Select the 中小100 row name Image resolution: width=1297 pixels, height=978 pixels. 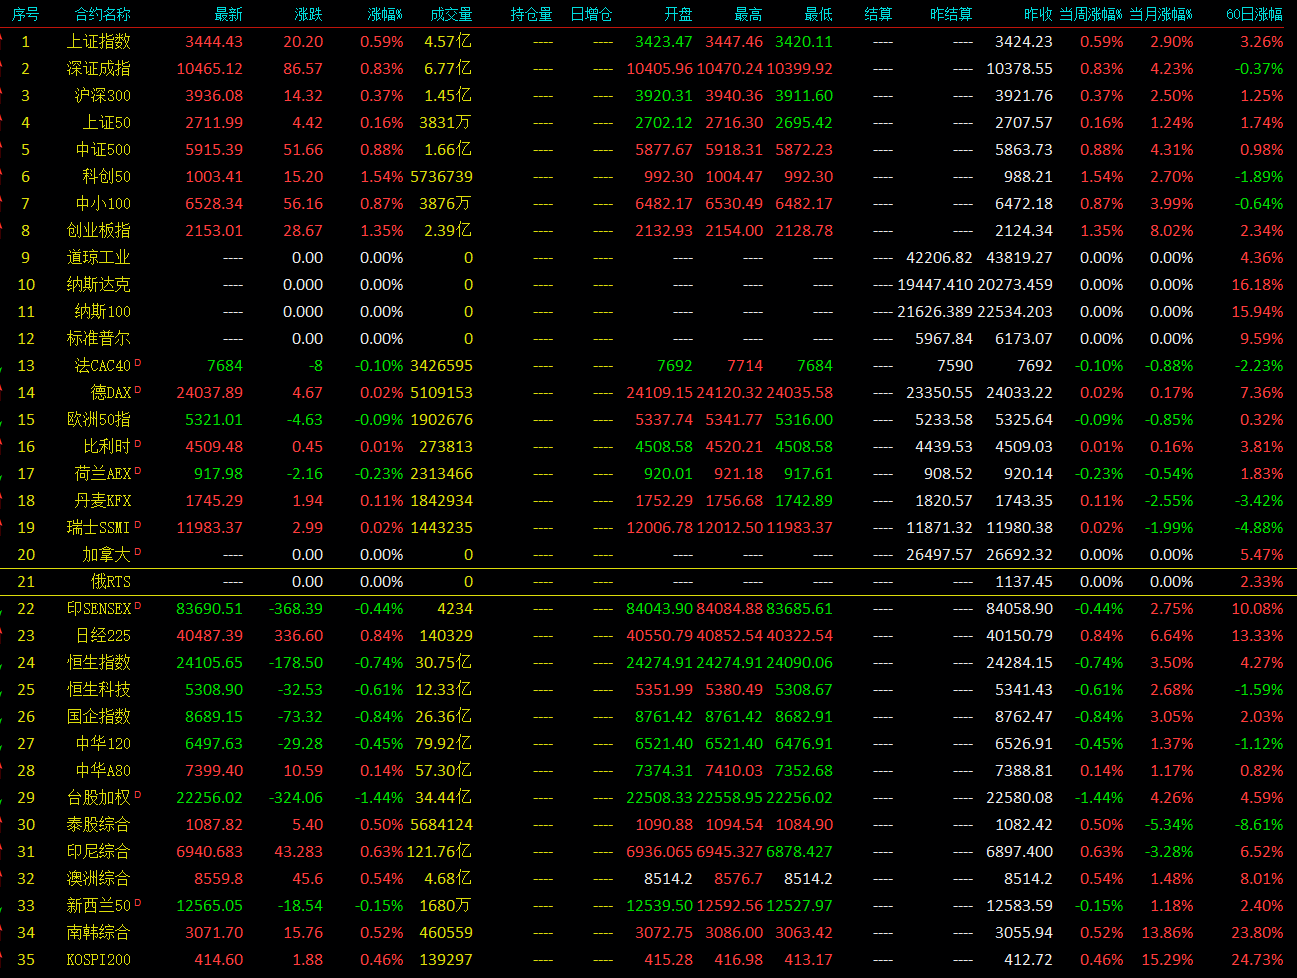(102, 204)
